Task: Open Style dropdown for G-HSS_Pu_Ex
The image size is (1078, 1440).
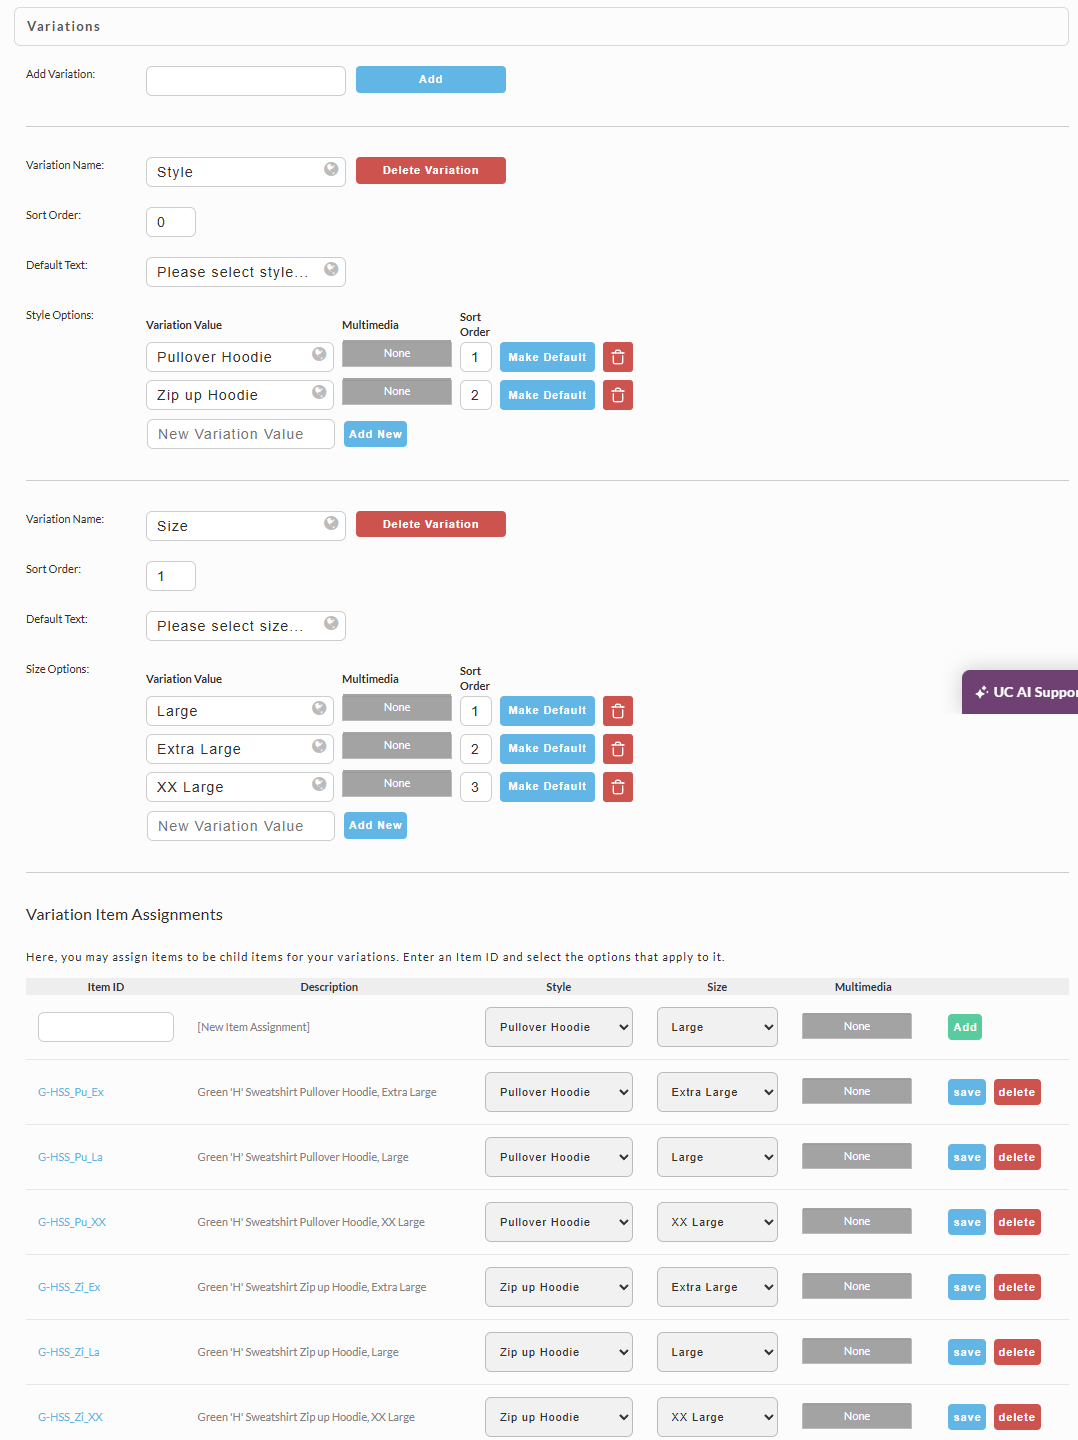Action: [x=559, y=1092]
